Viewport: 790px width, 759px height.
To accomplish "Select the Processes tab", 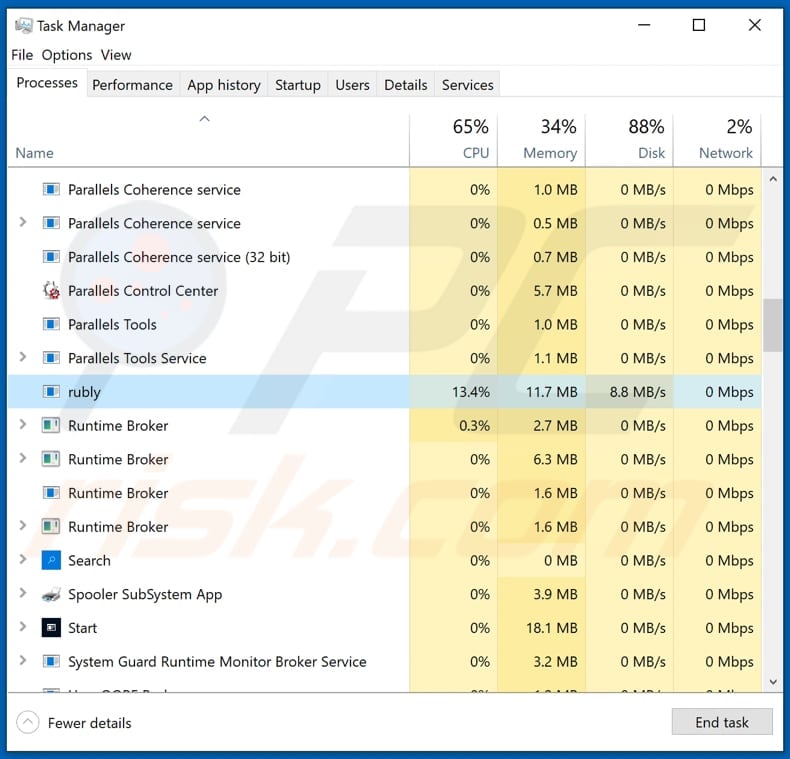I will pyautogui.click(x=47, y=83).
